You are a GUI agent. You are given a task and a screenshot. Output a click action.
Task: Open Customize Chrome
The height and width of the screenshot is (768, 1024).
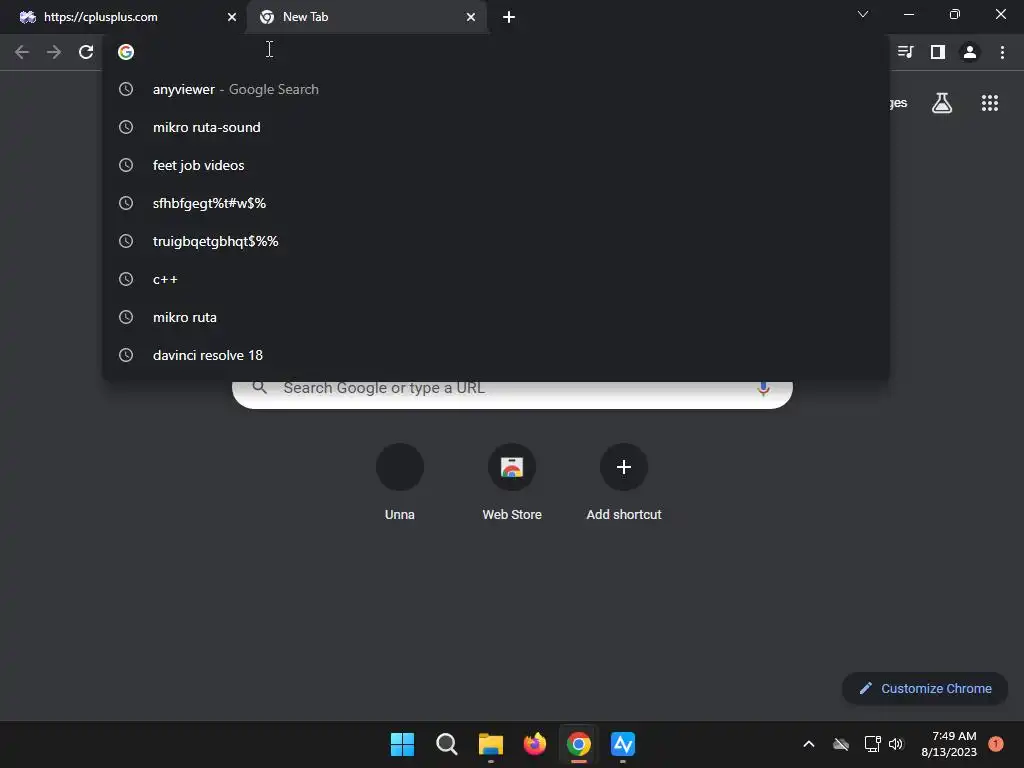point(925,688)
